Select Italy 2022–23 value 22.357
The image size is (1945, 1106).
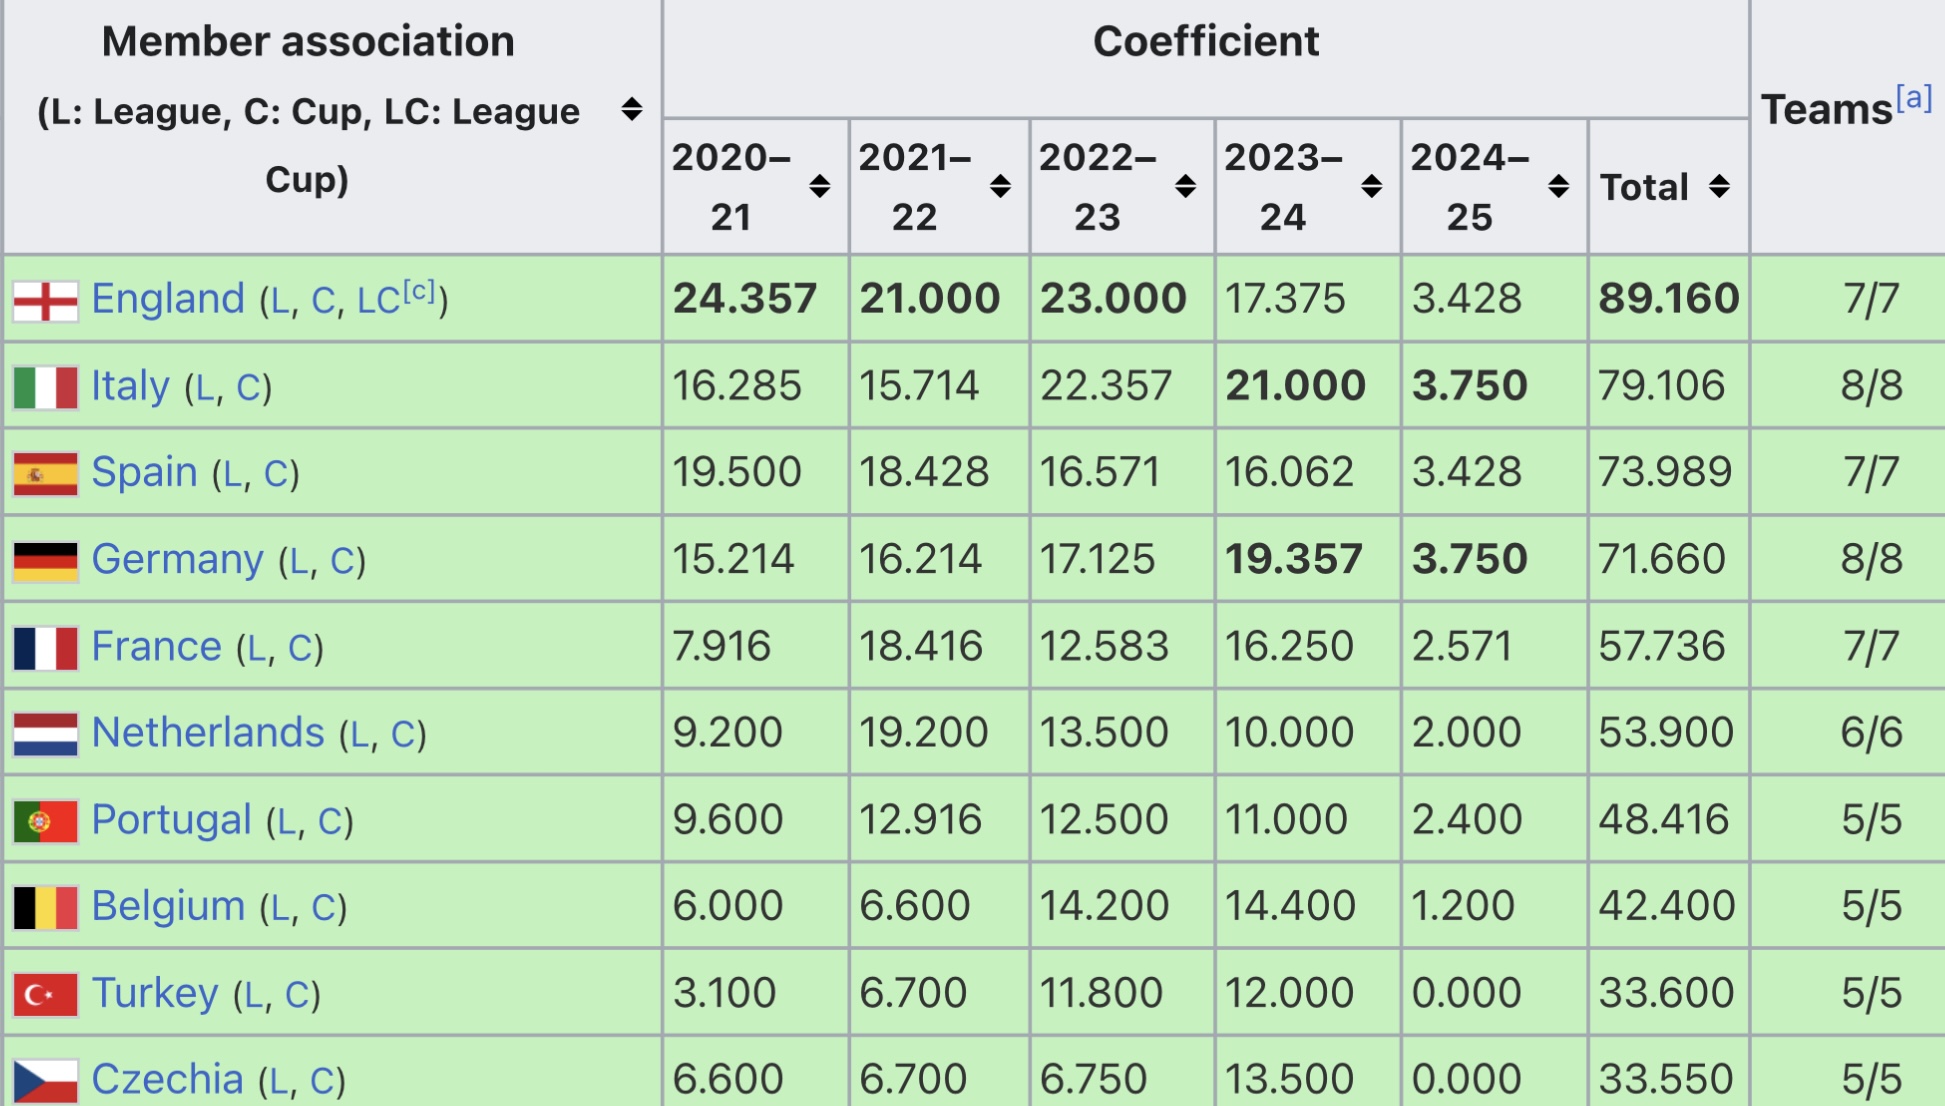1105,385
